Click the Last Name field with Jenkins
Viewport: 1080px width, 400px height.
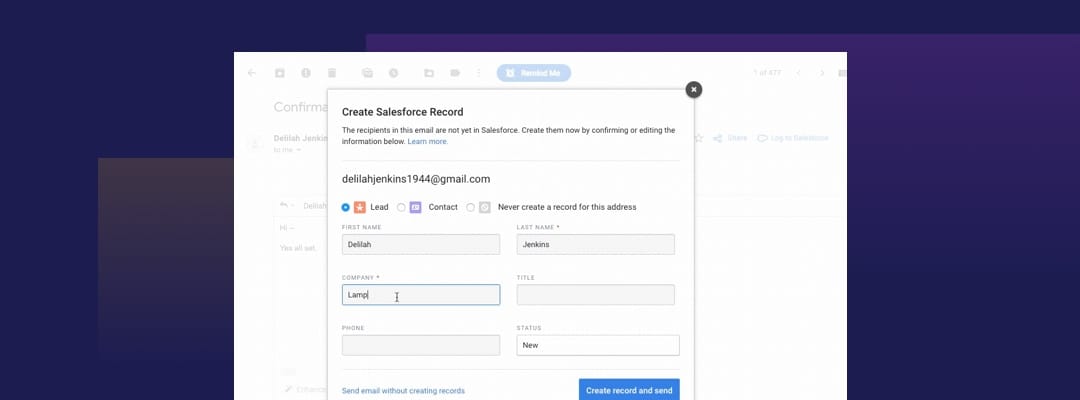tap(596, 244)
